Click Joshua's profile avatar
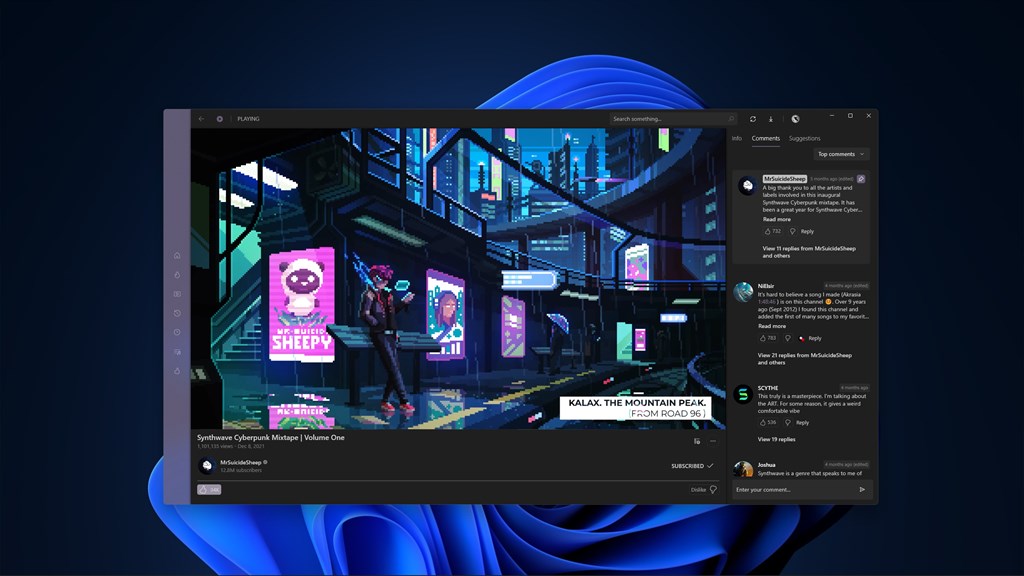1024x576 pixels. (x=743, y=469)
